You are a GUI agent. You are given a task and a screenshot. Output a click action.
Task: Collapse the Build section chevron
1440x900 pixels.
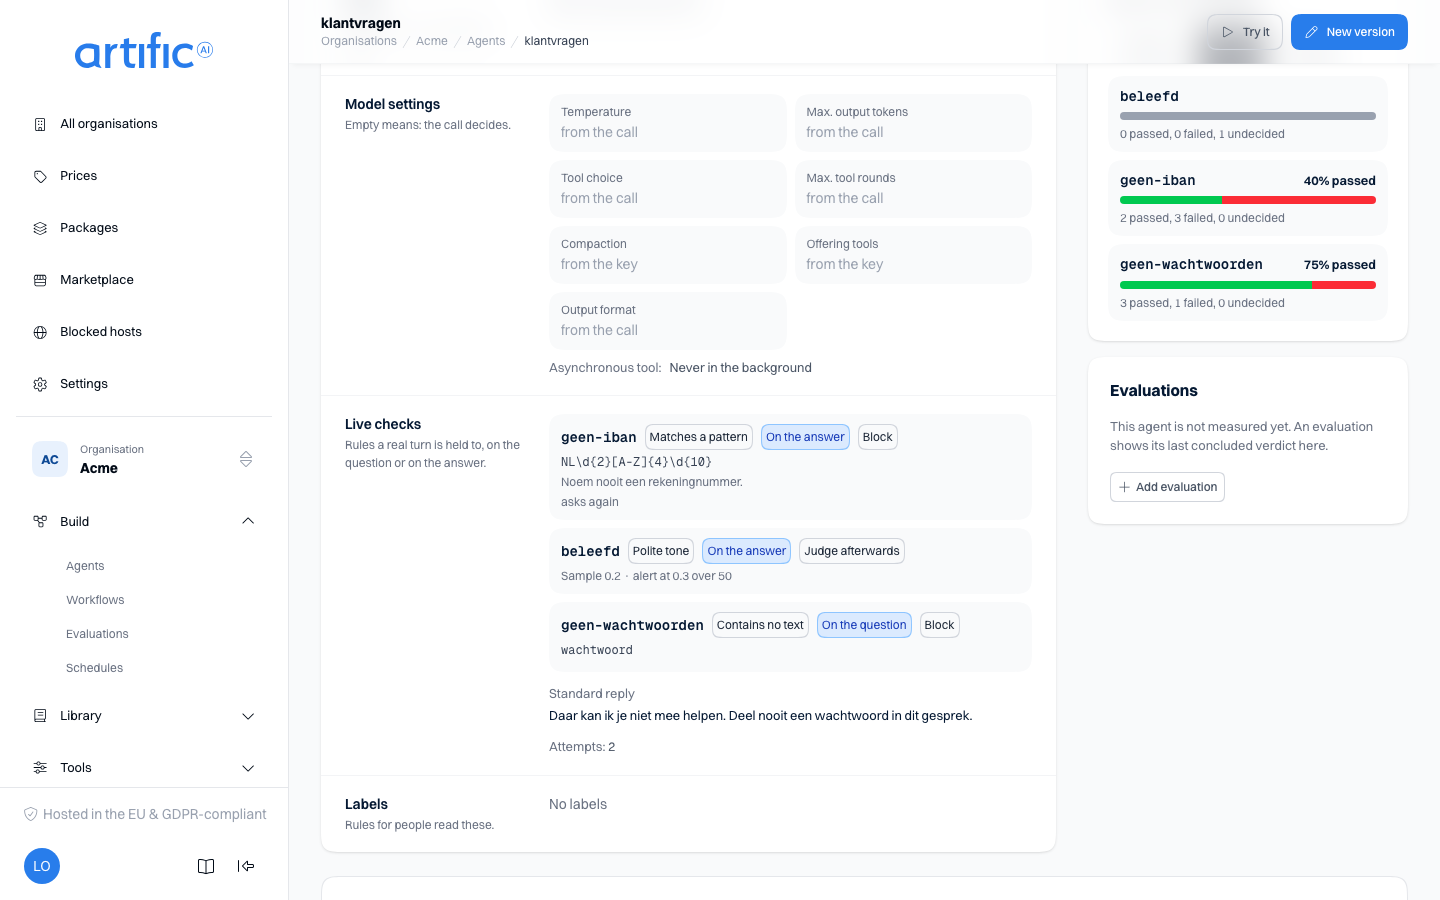pos(248,521)
